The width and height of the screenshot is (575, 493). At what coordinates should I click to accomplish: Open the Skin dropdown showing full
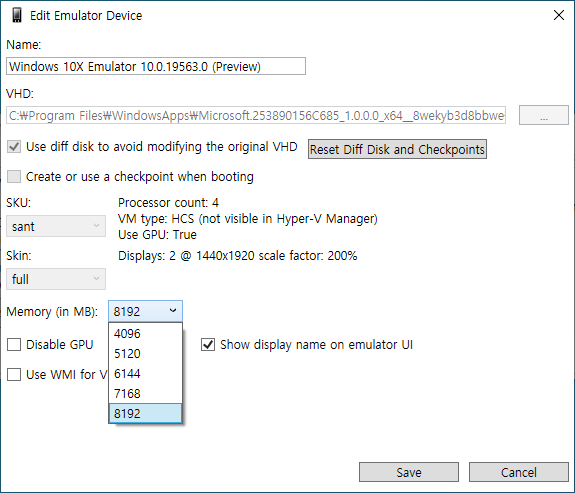[56, 279]
